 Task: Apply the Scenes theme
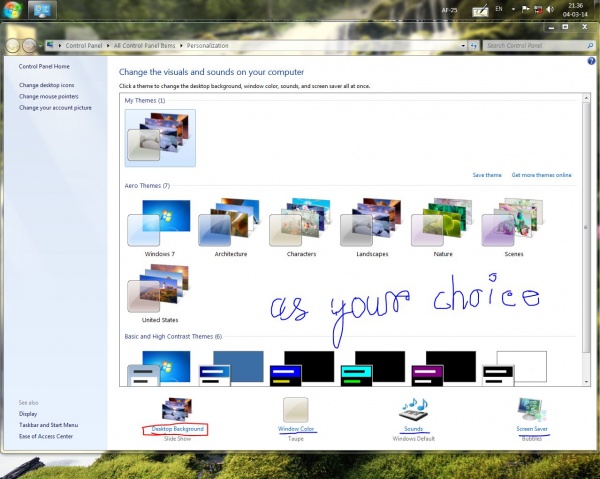514,228
